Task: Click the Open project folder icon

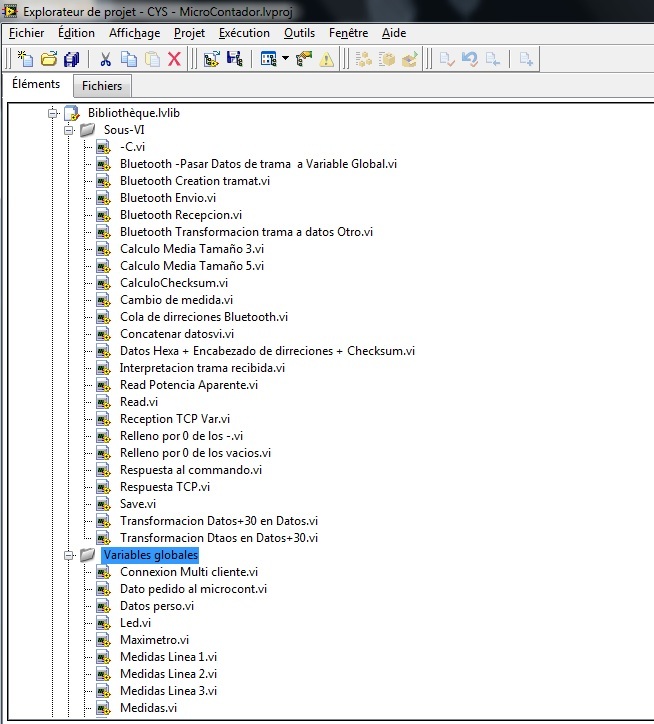Action: pos(48,59)
